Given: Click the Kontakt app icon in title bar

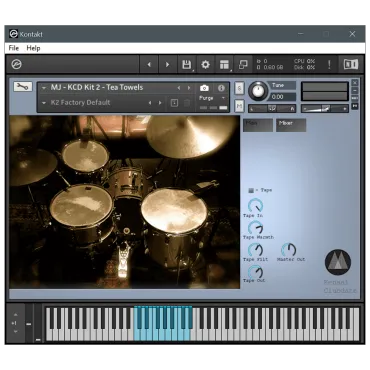Looking at the screenshot, I should pos(13,34).
